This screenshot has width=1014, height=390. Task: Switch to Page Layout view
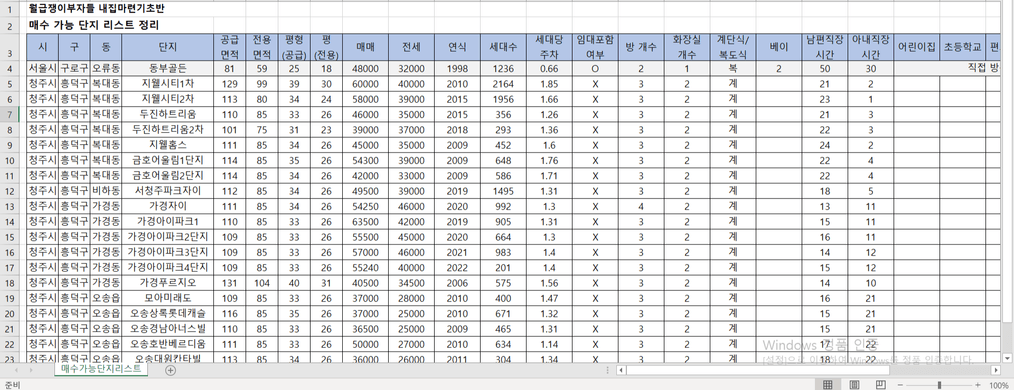(x=854, y=385)
